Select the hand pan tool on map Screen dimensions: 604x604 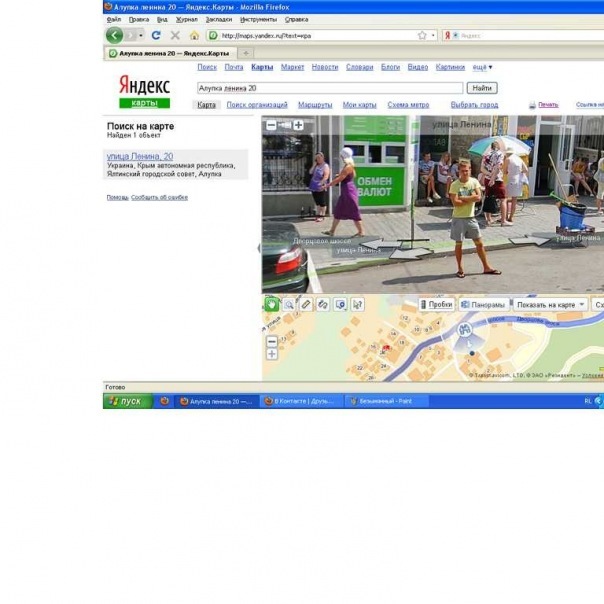tap(271, 304)
